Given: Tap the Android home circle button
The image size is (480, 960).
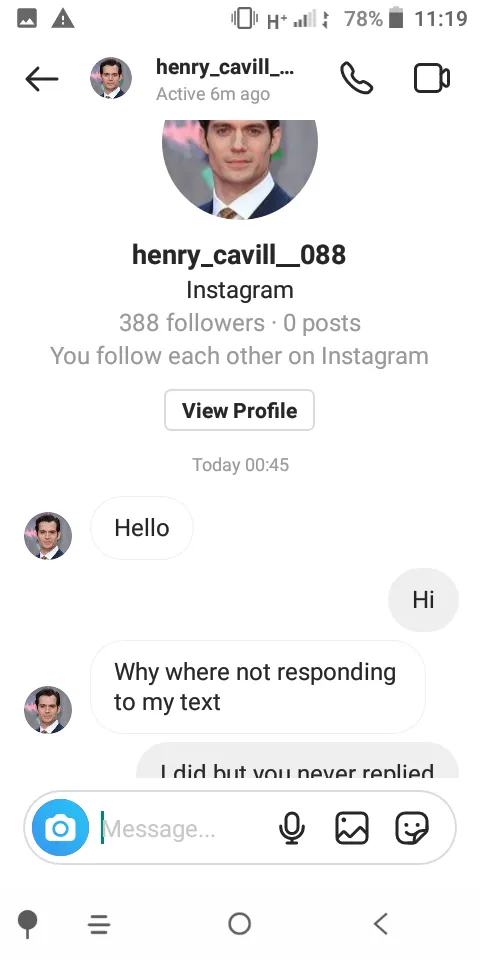Looking at the screenshot, I should coord(239,923).
